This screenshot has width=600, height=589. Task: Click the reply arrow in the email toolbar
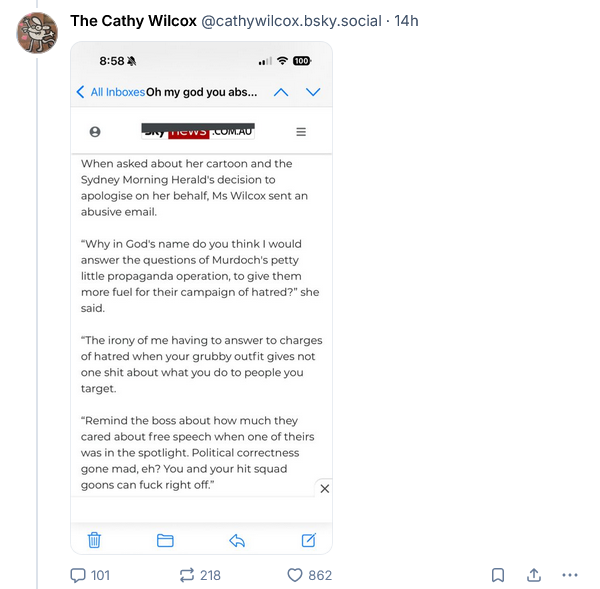click(237, 540)
